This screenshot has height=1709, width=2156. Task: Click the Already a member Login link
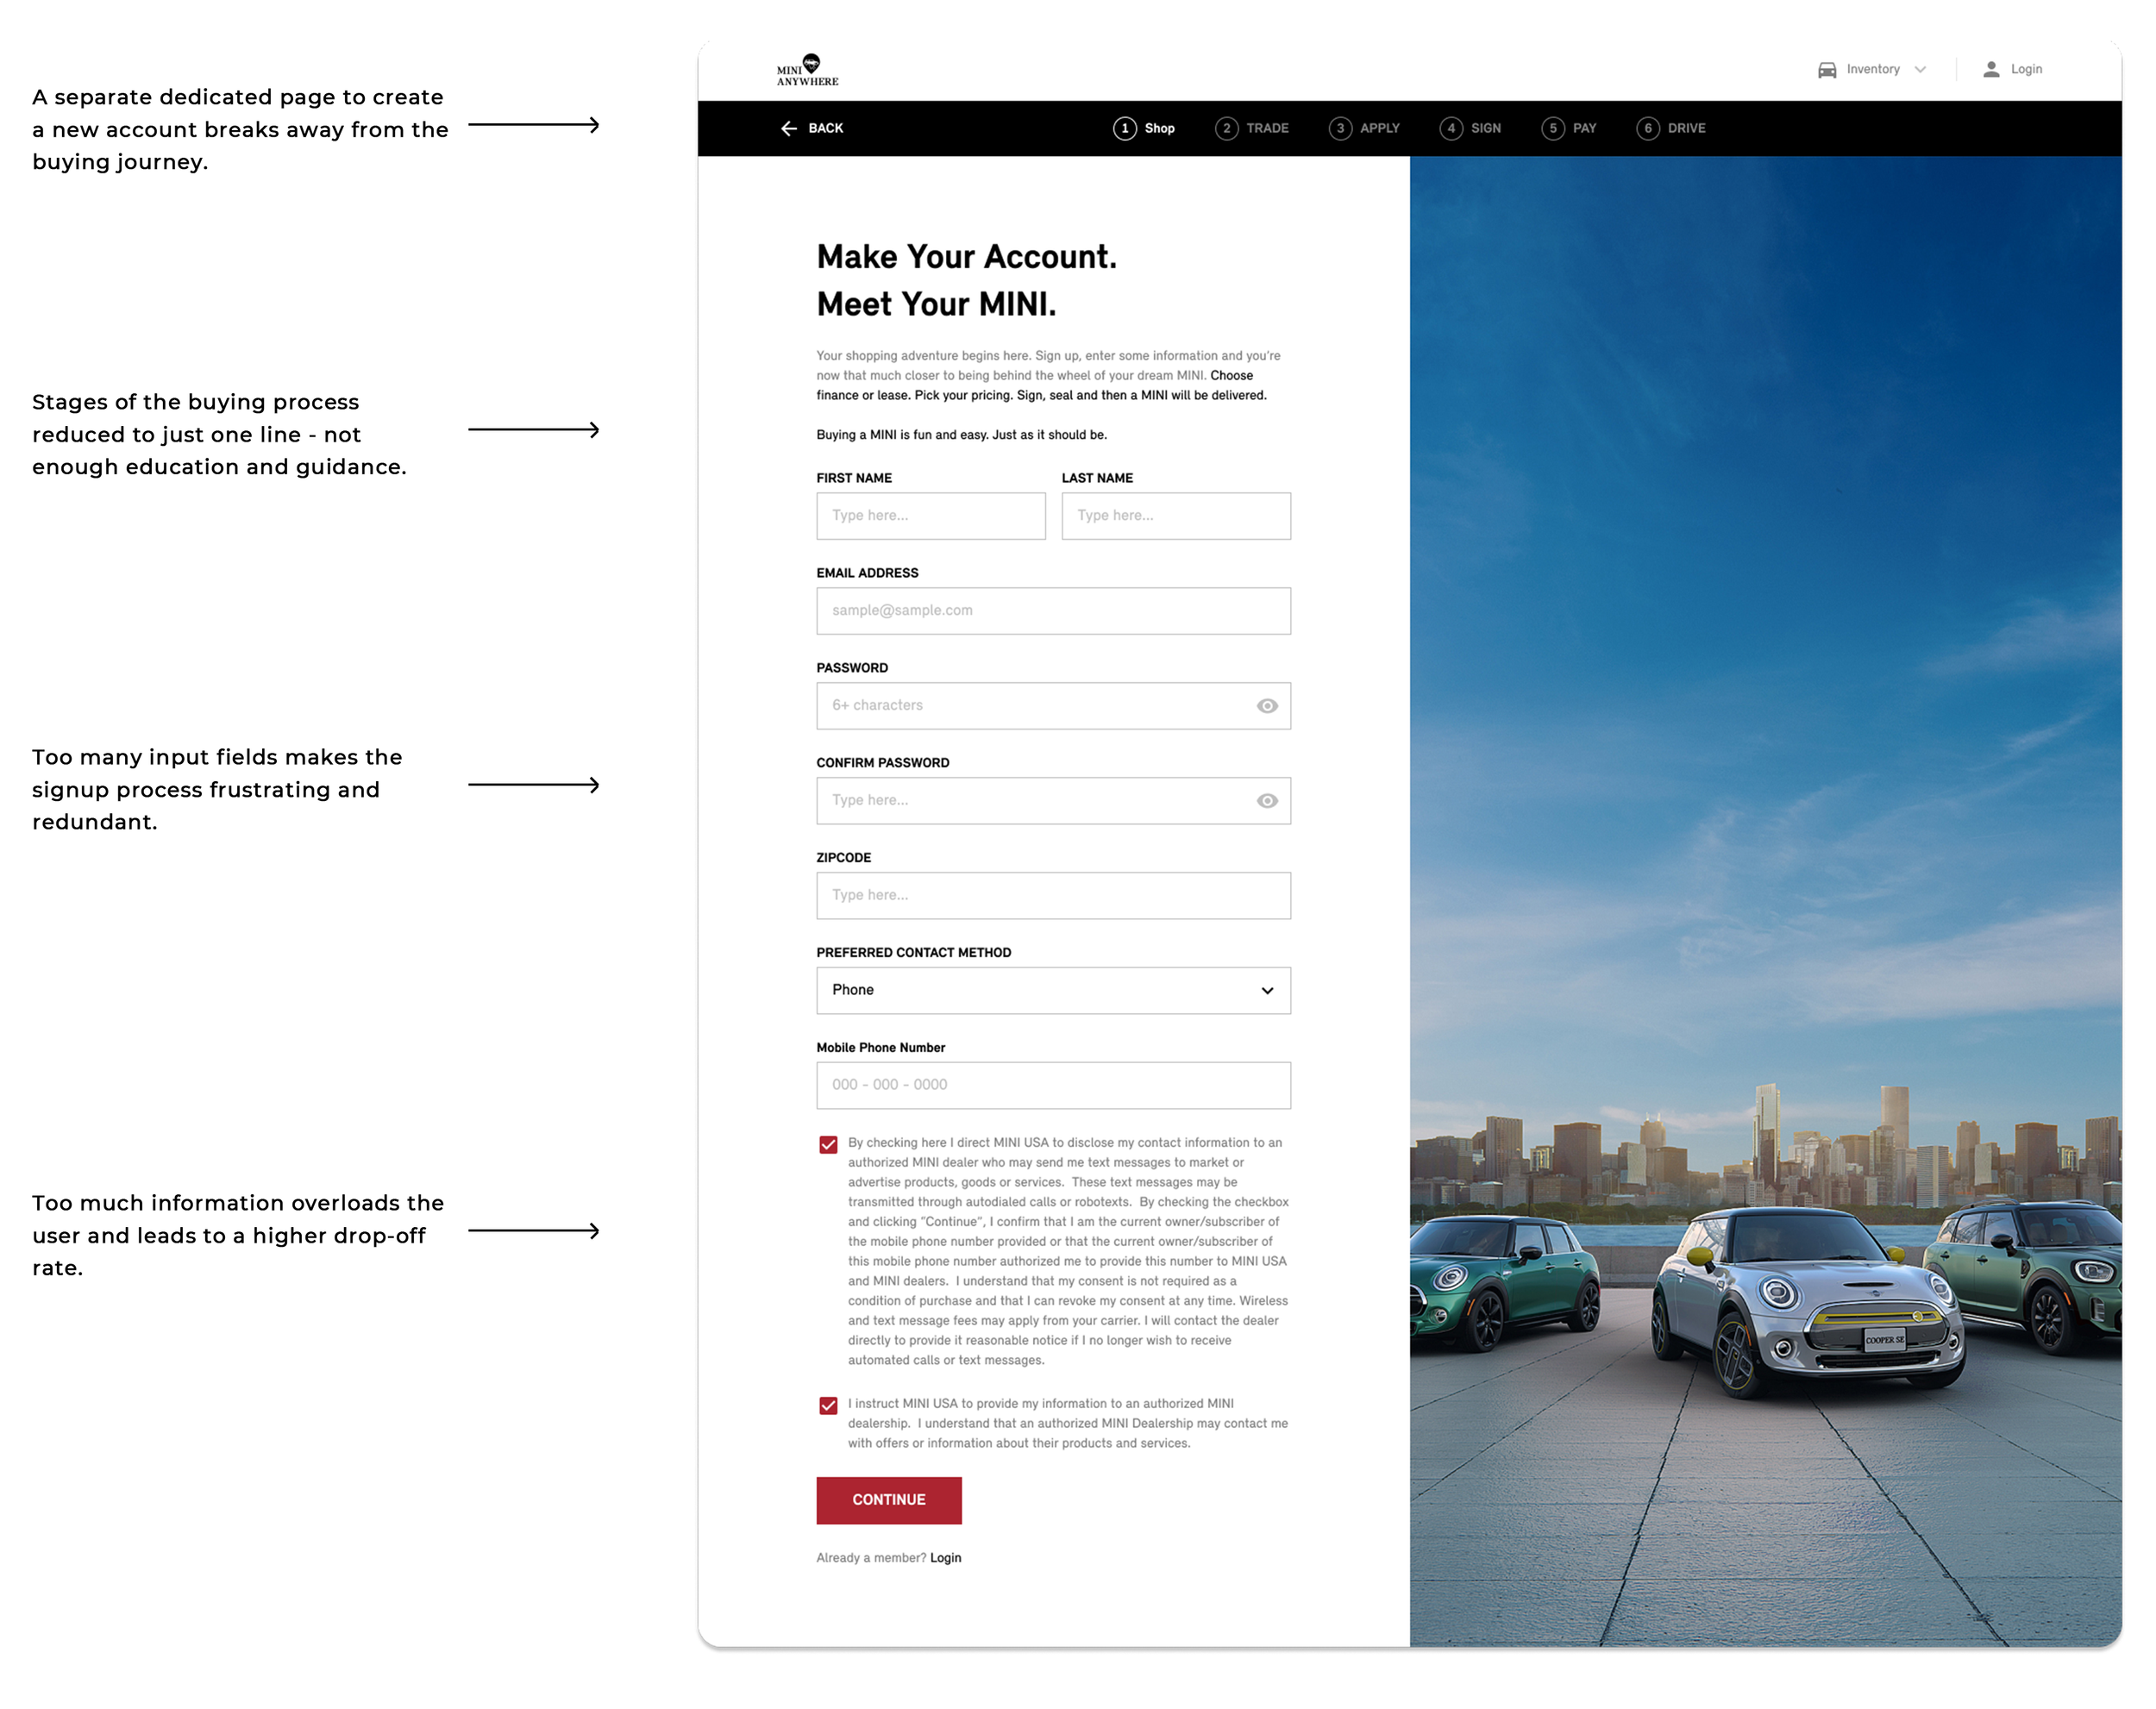click(x=945, y=1557)
